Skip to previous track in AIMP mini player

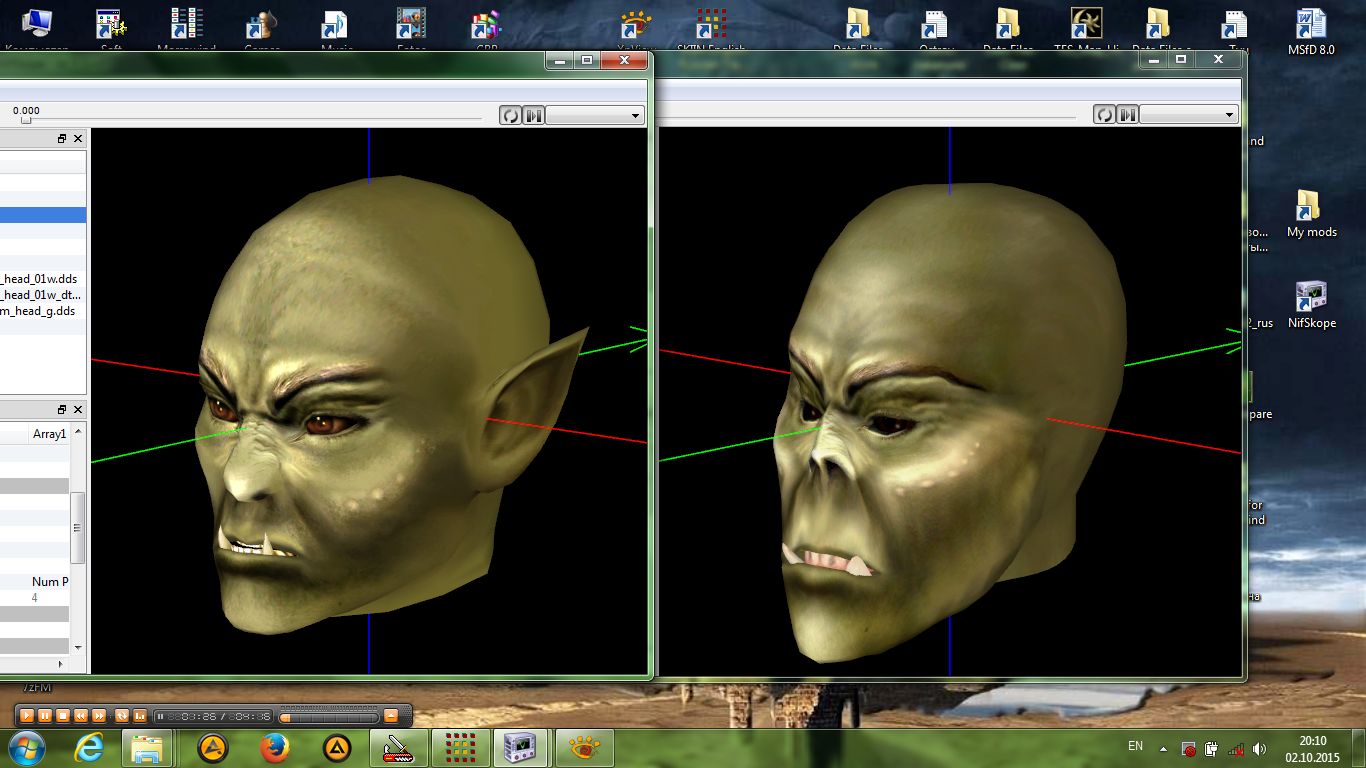[x=81, y=716]
